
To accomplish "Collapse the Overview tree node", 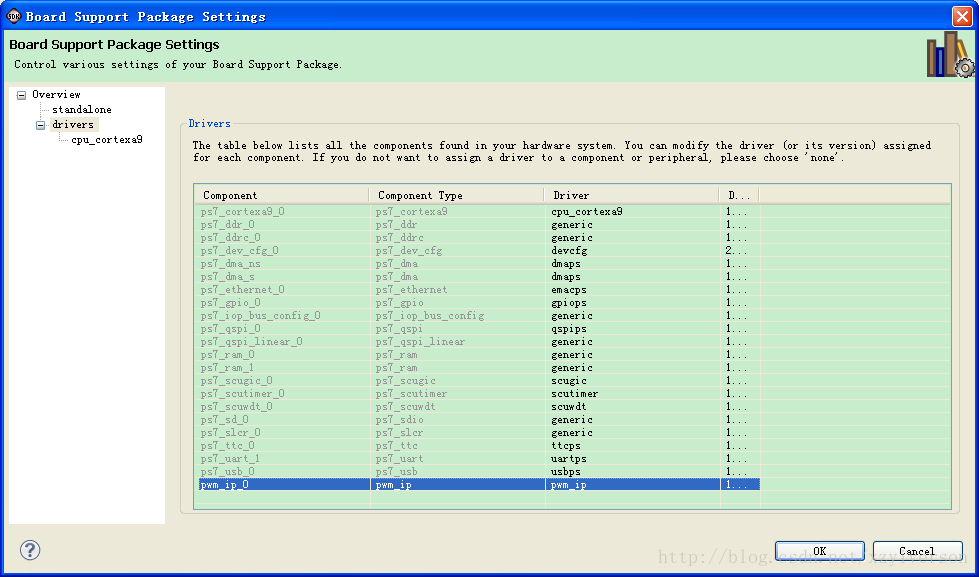I will [x=21, y=95].
